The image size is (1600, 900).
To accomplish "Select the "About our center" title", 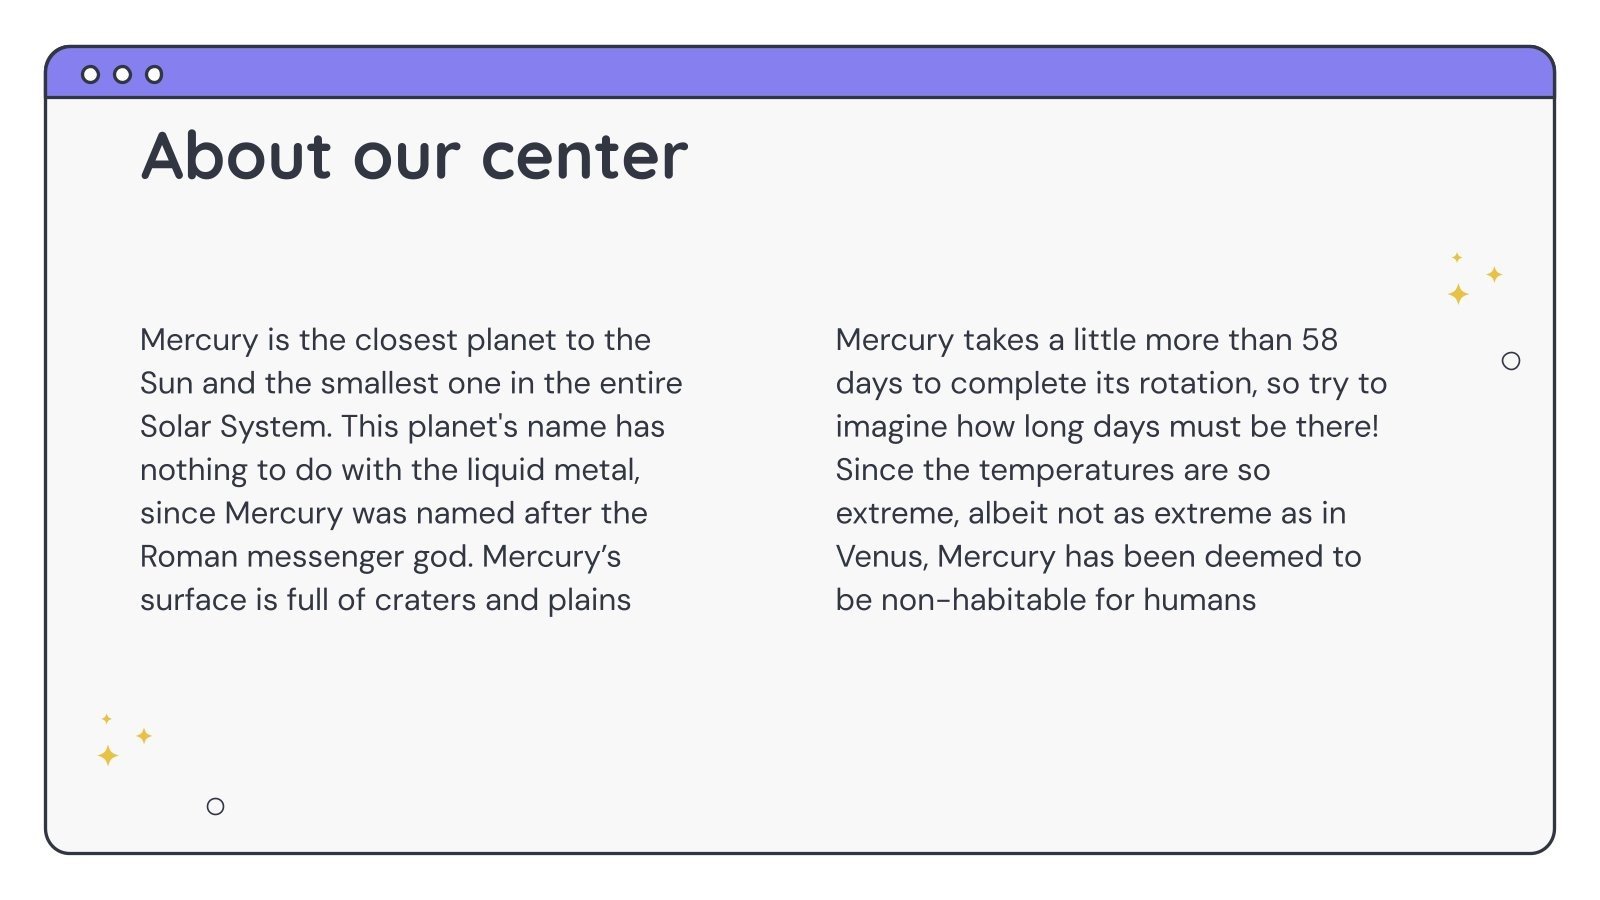I will [414, 157].
